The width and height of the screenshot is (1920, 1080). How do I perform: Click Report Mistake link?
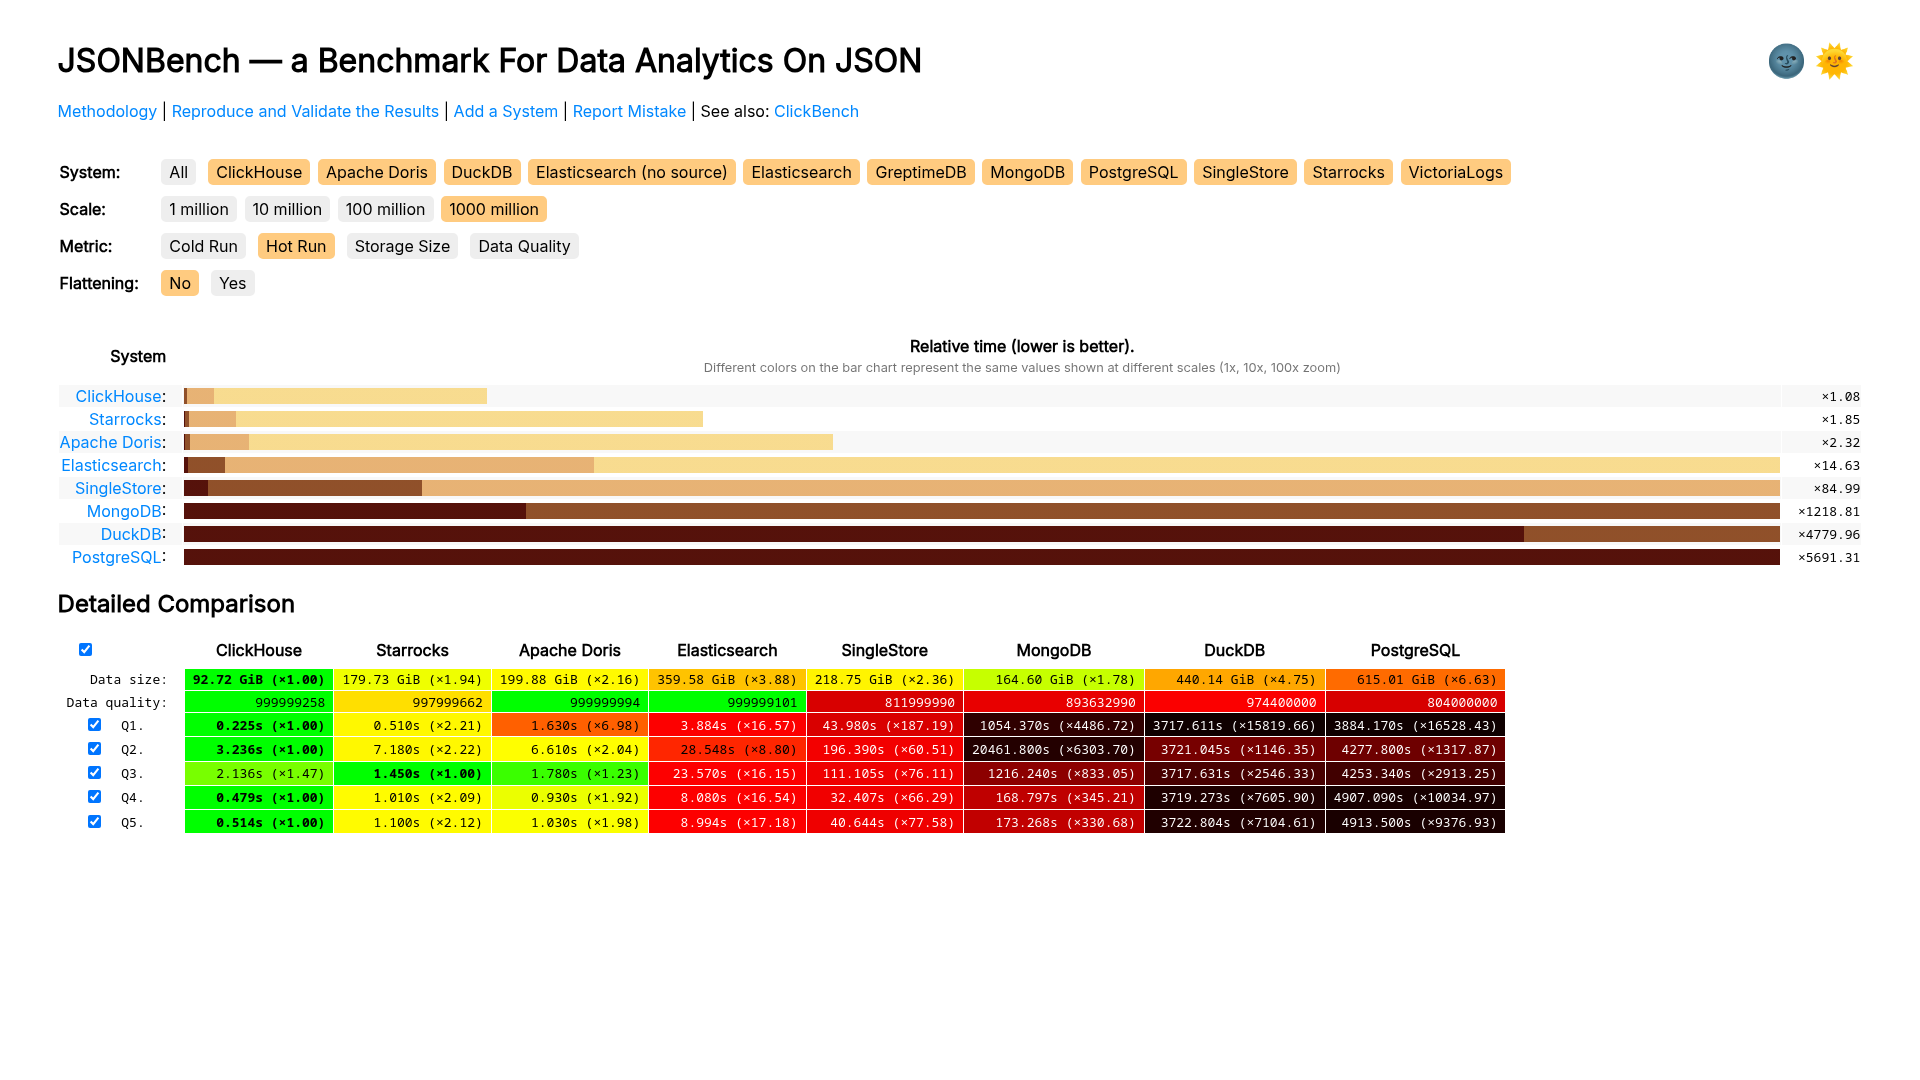[x=629, y=111]
